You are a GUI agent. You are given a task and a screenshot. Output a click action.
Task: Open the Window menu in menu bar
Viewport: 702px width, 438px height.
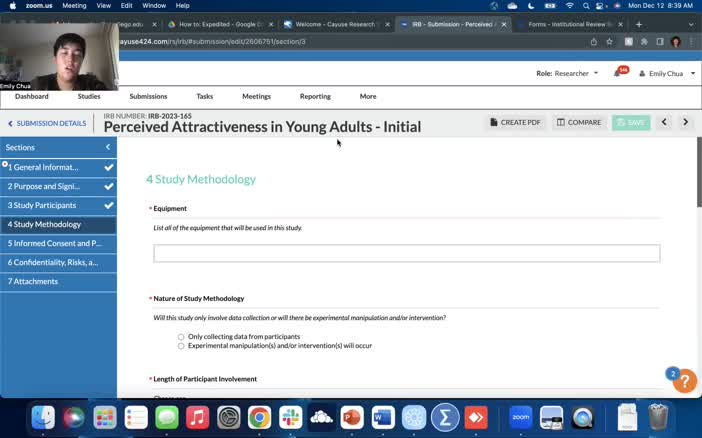click(x=154, y=6)
